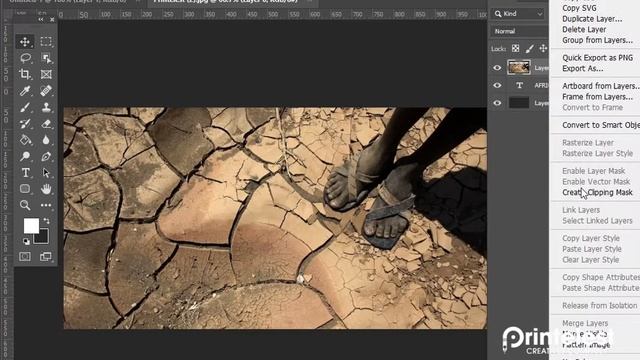Hide the bottom dark layer
640x360 pixels.
497,103
